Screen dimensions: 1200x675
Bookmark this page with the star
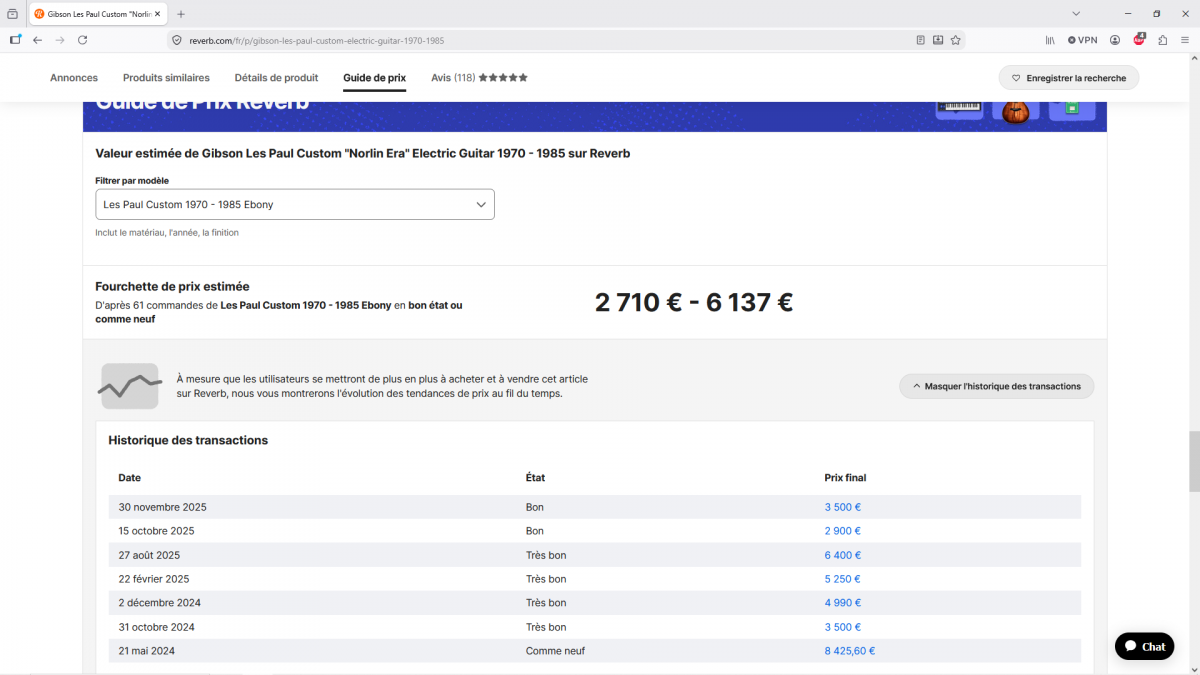tap(955, 40)
